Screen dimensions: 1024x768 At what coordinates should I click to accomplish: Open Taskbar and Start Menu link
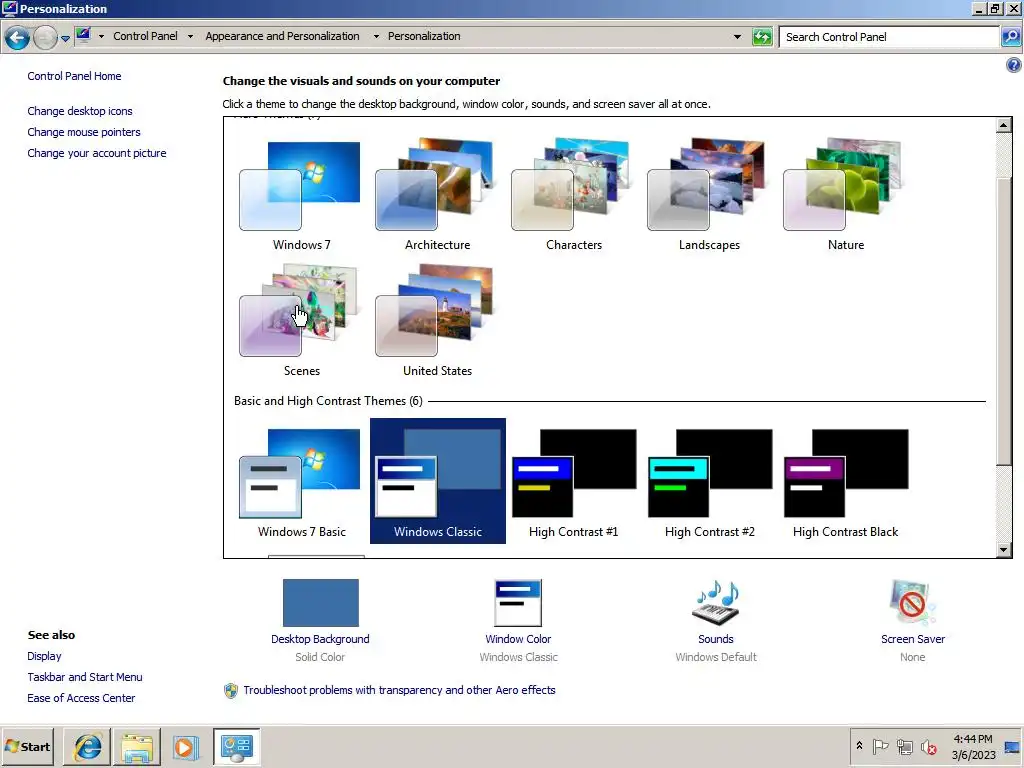tap(85, 677)
